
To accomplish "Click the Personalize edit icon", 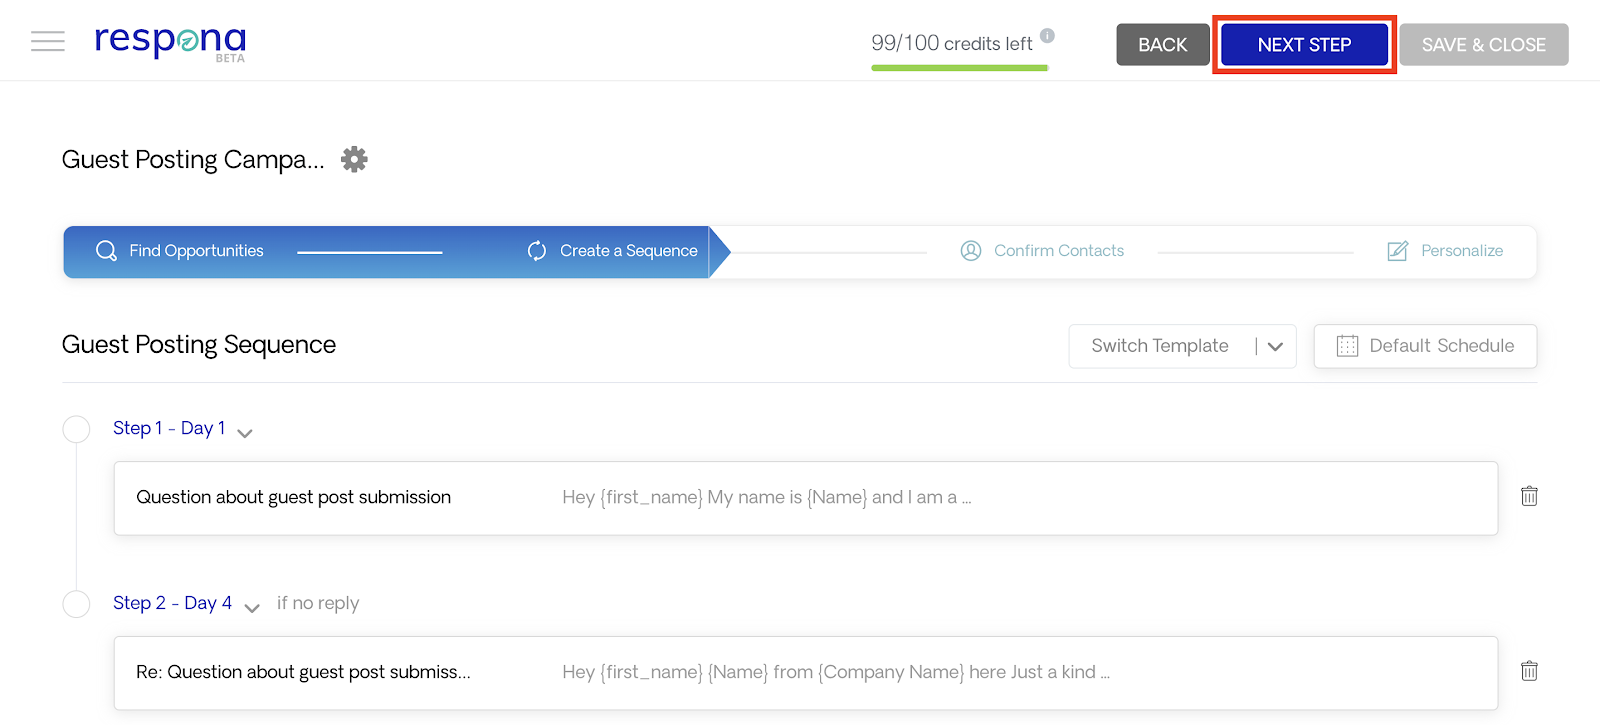I will (1398, 251).
